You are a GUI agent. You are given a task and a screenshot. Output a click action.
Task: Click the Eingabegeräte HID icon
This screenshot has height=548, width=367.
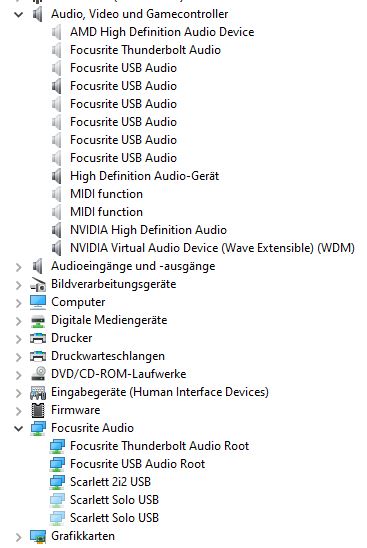pyautogui.click(x=38, y=392)
